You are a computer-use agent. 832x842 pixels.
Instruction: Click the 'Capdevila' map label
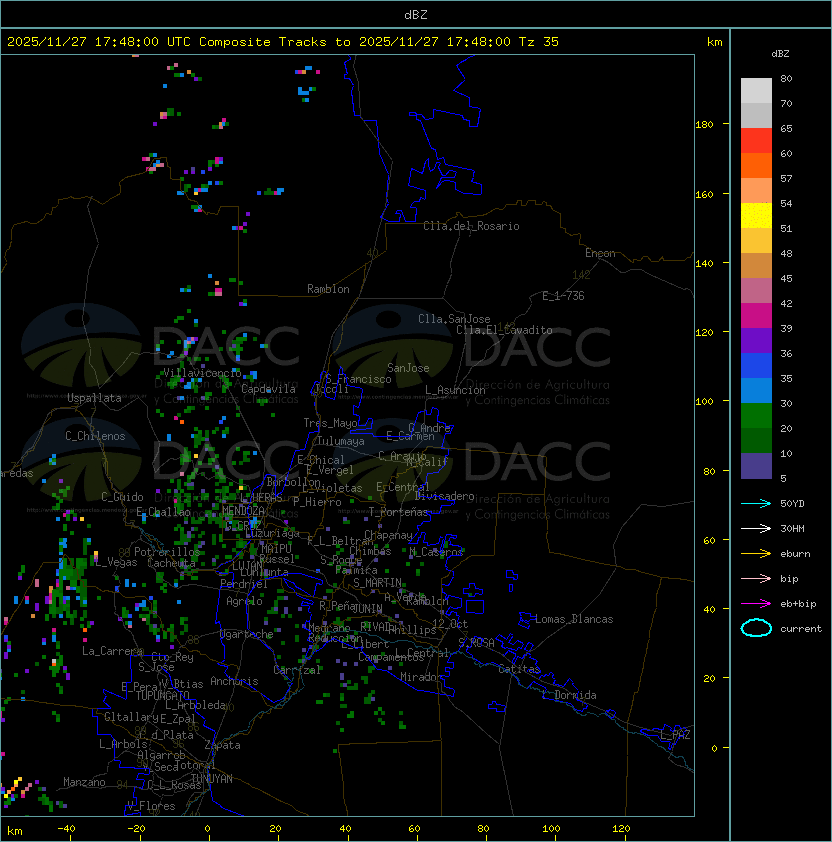268,389
